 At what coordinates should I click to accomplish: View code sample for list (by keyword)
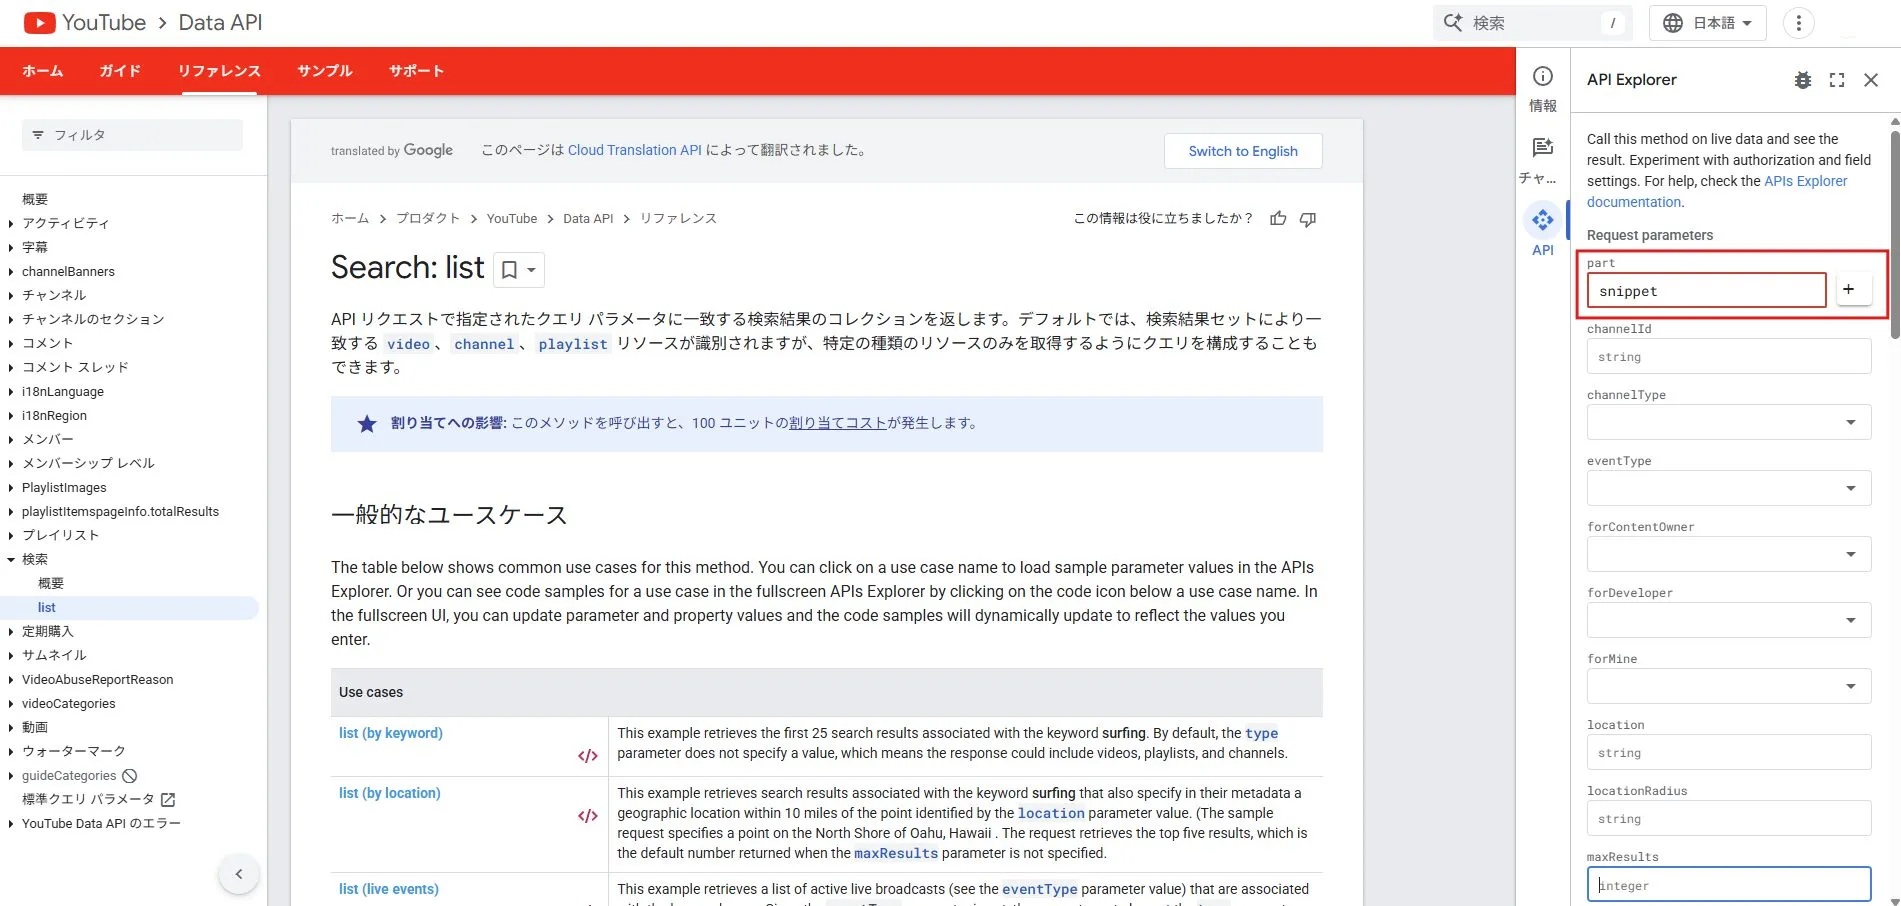(x=588, y=756)
